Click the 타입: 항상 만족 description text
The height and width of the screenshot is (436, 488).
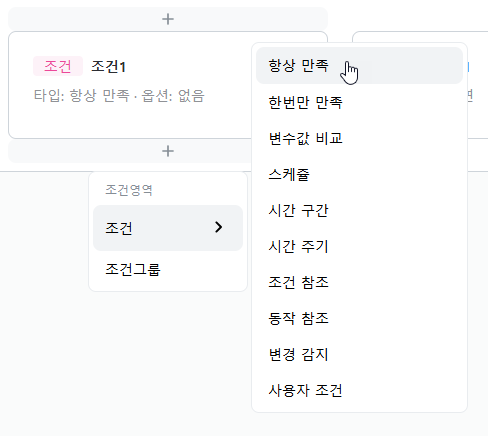tap(82, 96)
